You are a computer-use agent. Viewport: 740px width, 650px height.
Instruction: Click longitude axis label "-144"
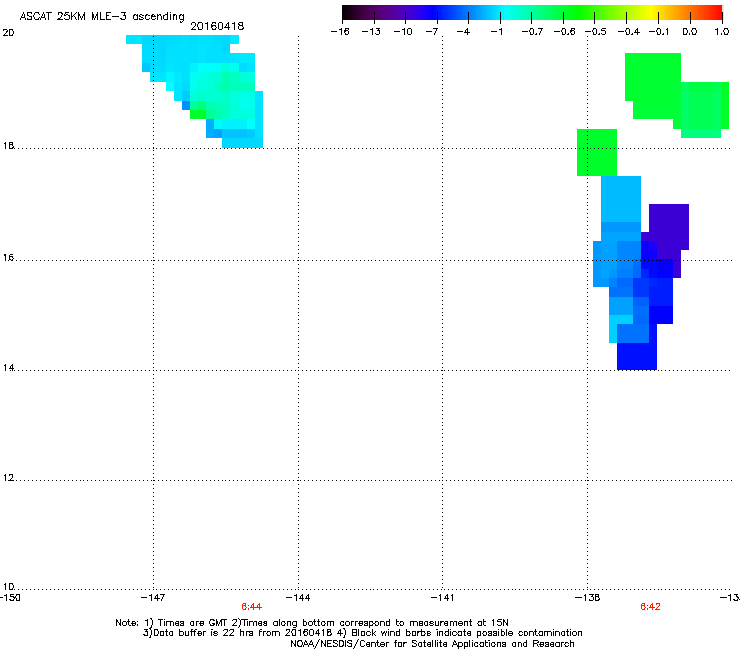(298, 598)
